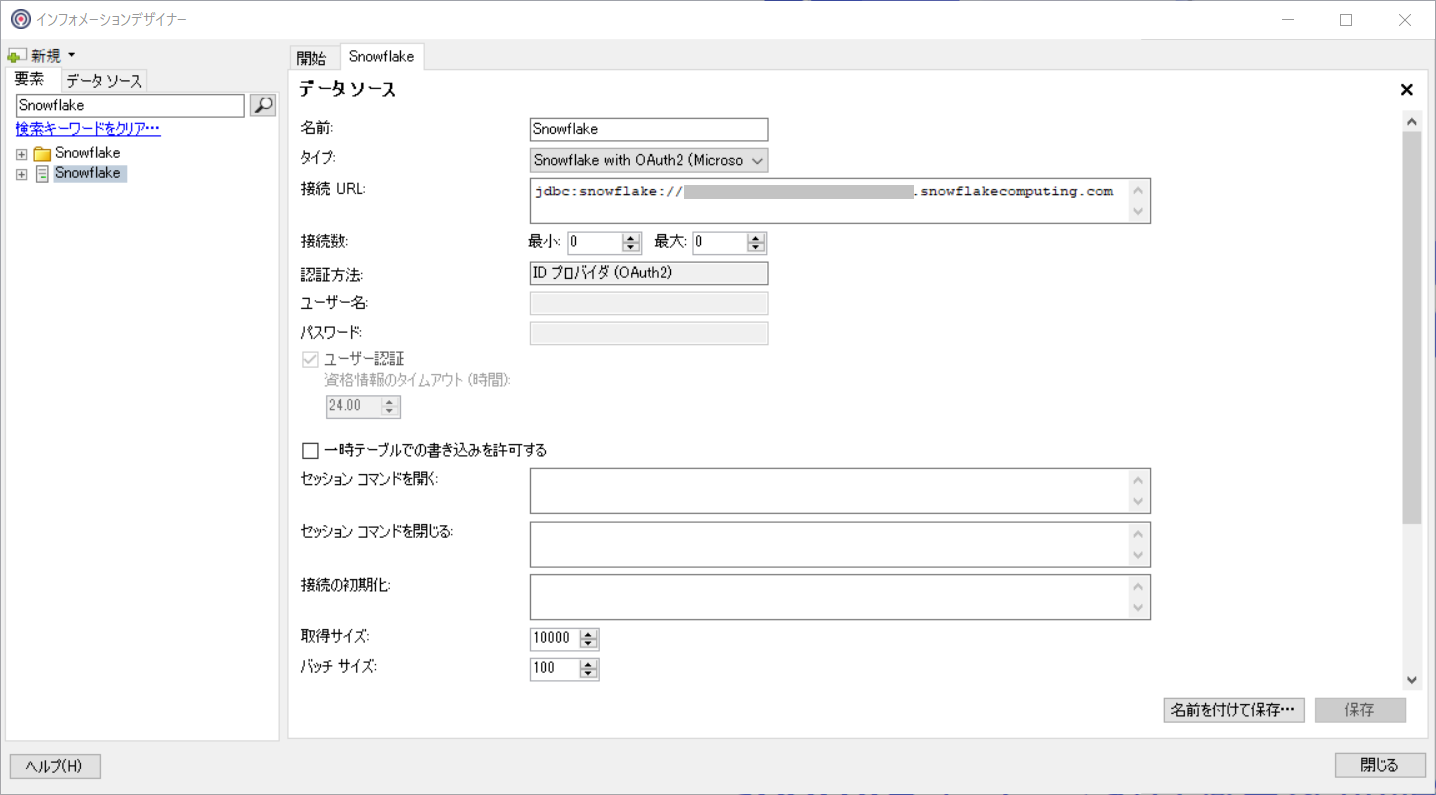Click 接続 URL box scroll down arrow
This screenshot has height=795, width=1436.
point(1138,212)
